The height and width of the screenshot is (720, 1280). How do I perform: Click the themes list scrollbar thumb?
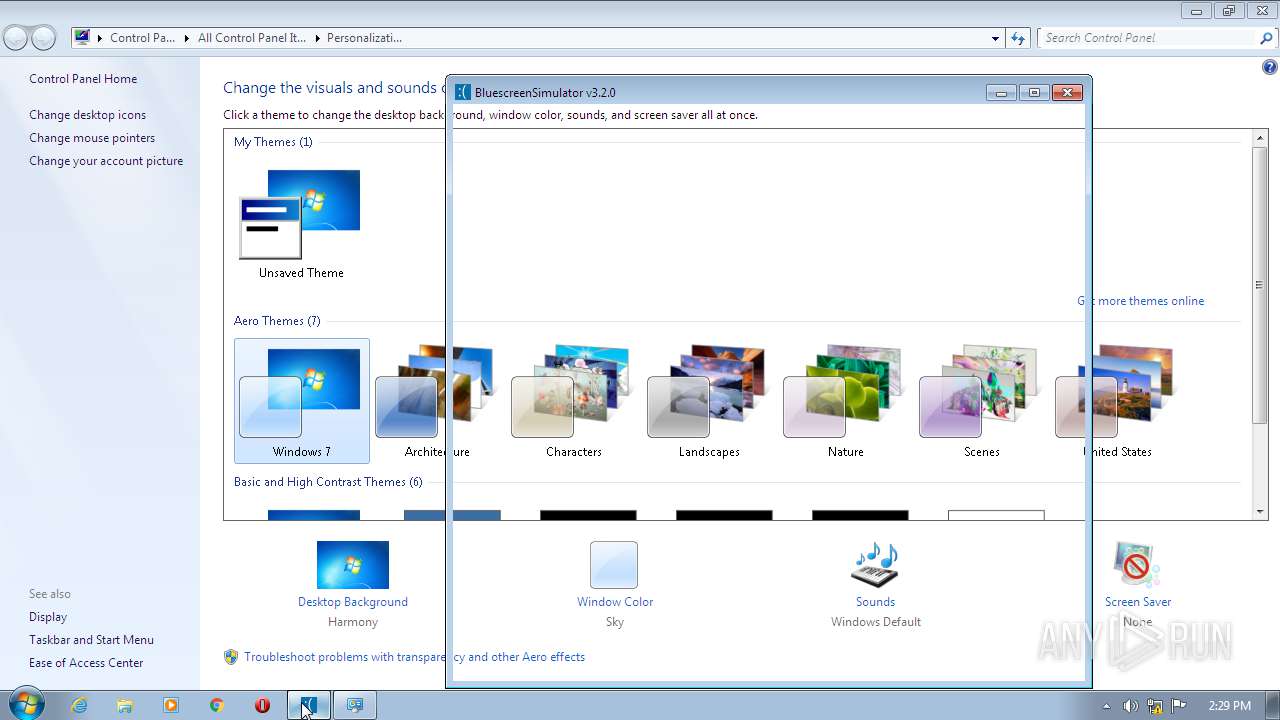[x=1260, y=284]
